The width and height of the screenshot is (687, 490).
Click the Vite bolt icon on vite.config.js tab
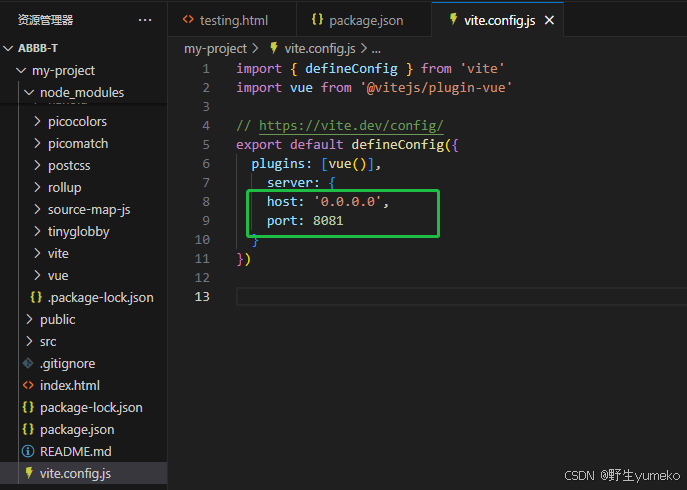pos(453,19)
